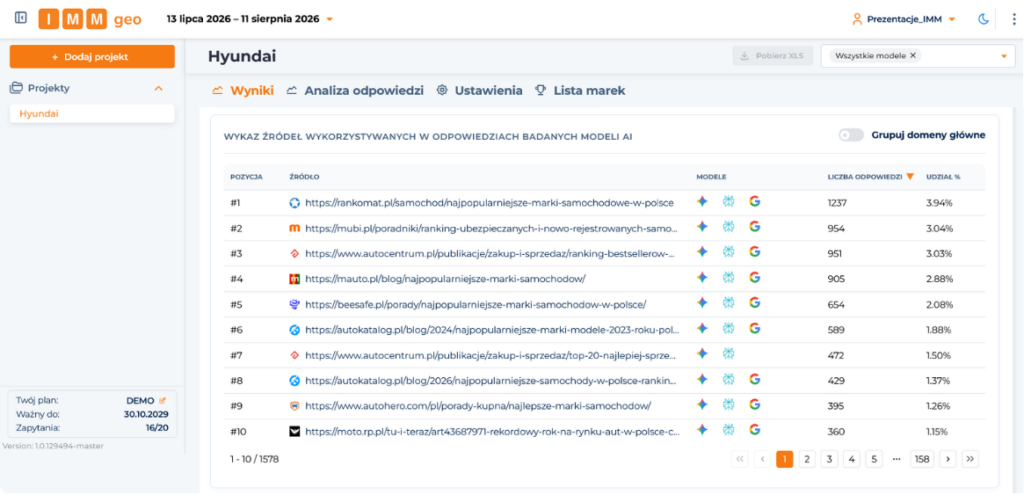Viewport: 1024px width, 502px height.
Task: Open the Ustawienia tab
Action: point(479,91)
